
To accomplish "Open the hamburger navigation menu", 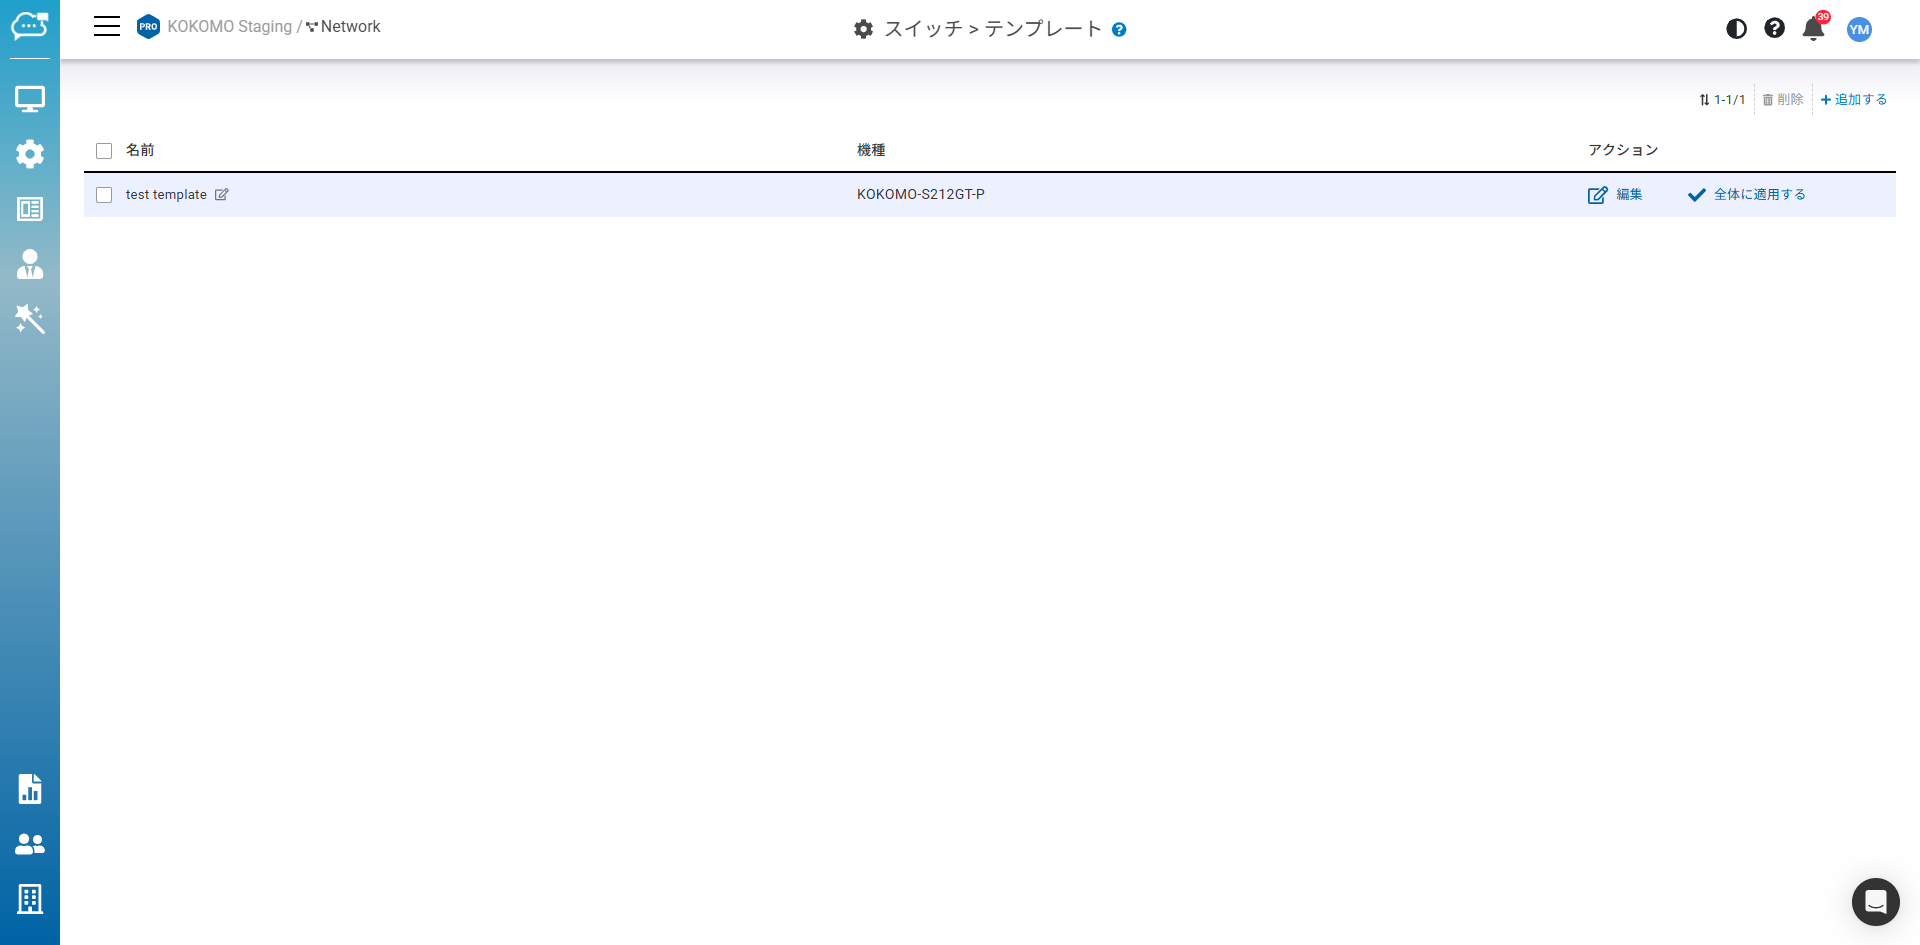I will click(x=107, y=27).
